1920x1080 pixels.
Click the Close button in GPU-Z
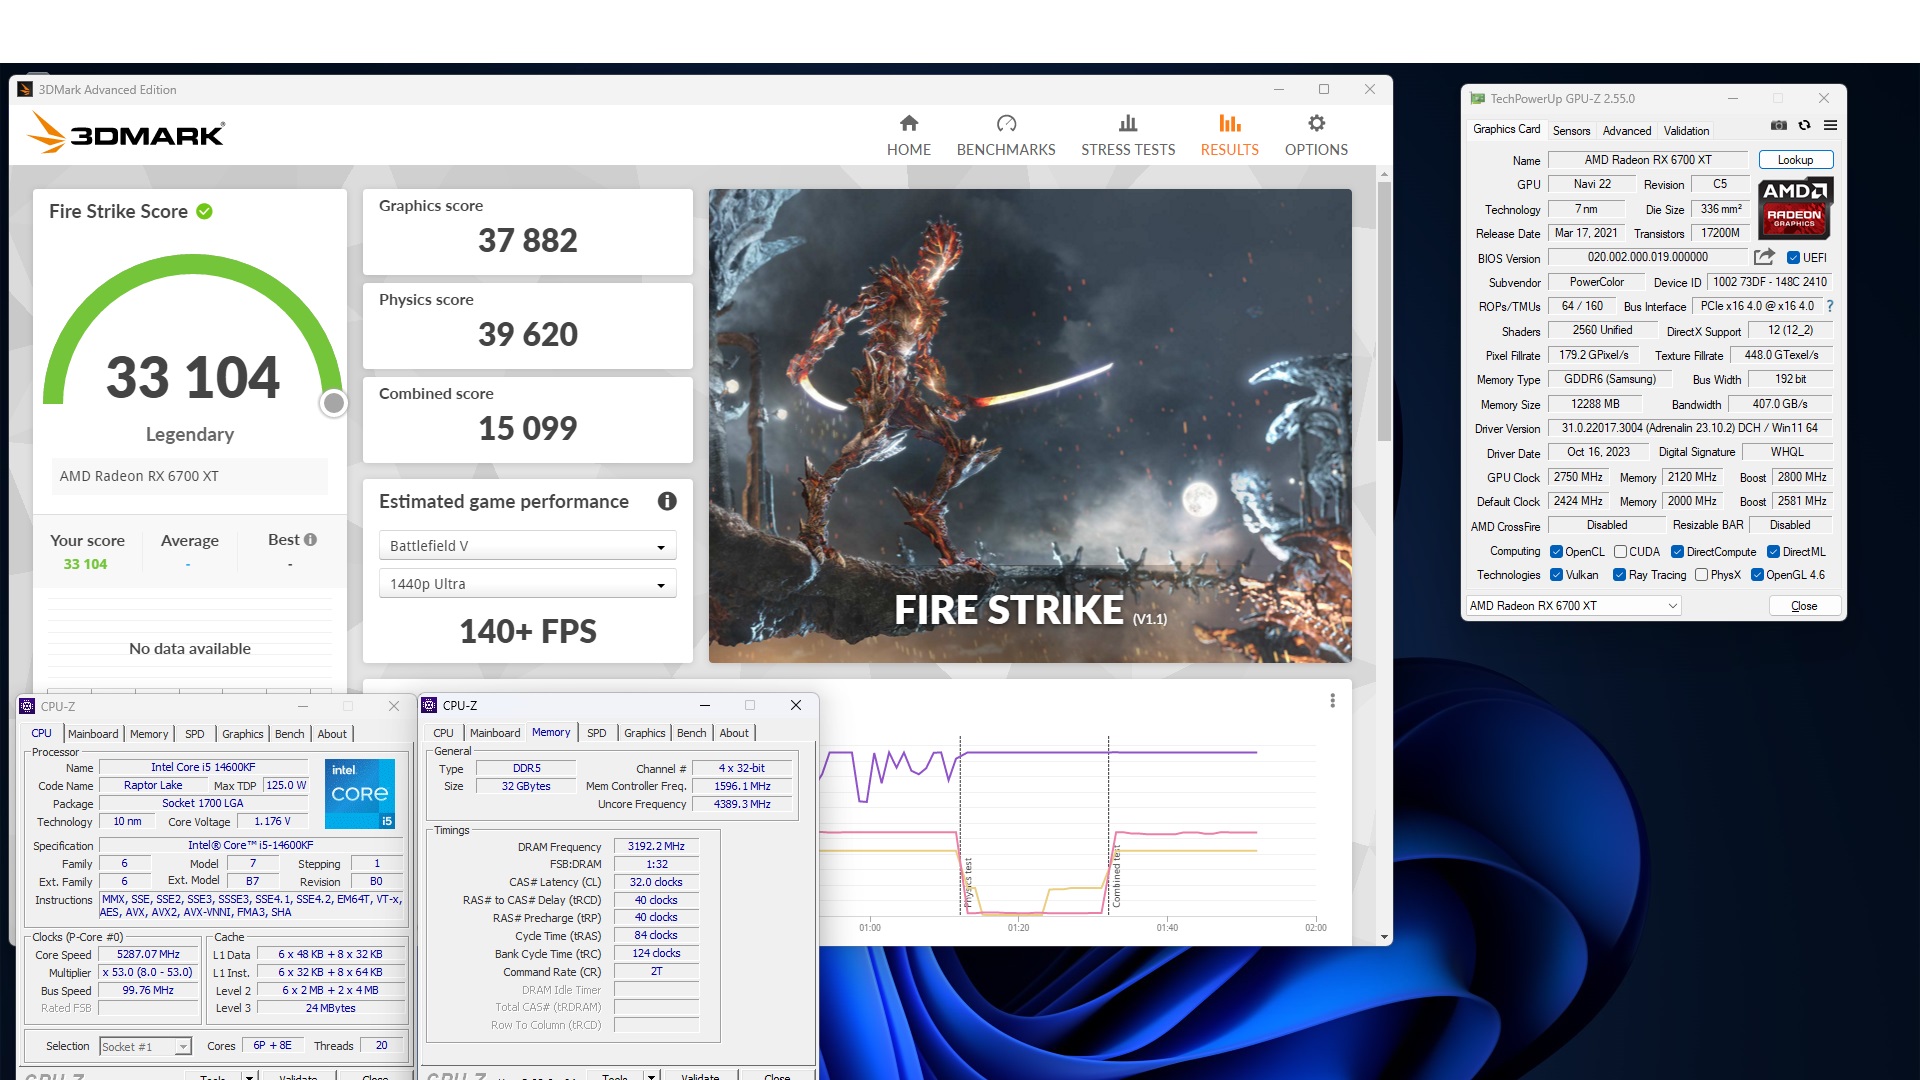pyautogui.click(x=1804, y=606)
